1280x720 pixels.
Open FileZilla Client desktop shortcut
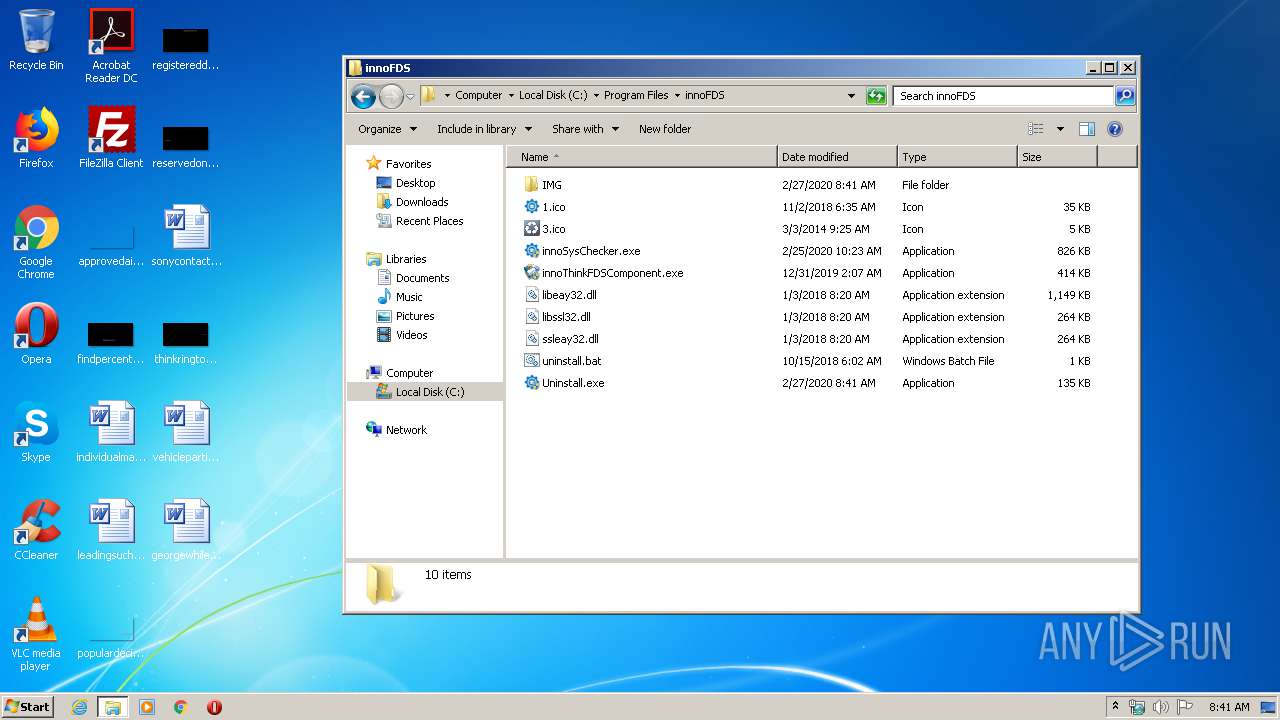coord(111,139)
